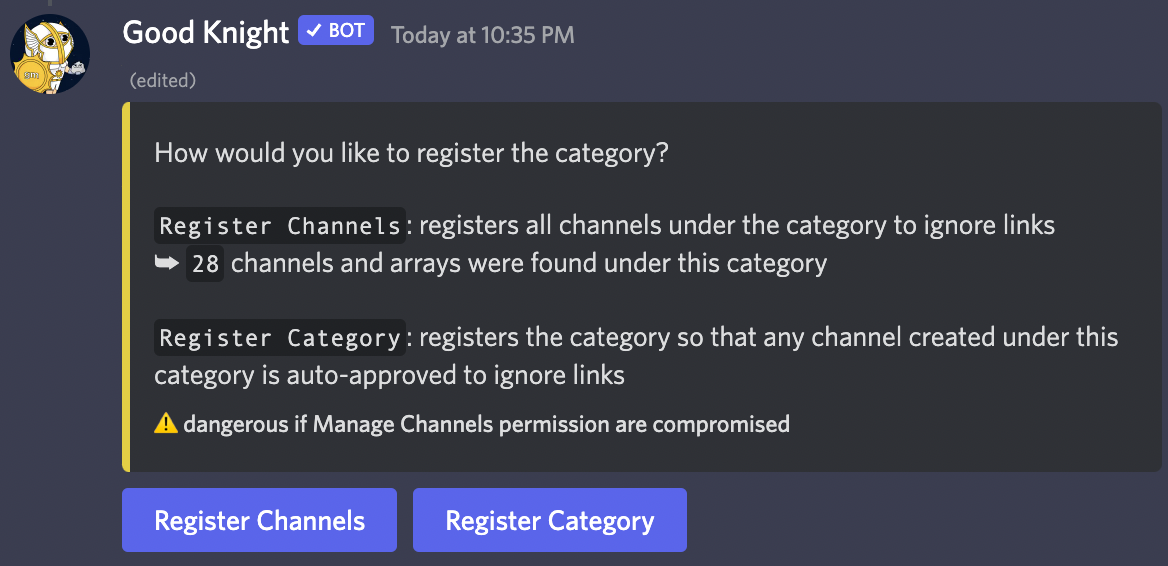
Task: Click the Today at 10:35 PM timestamp
Action: 483,35
